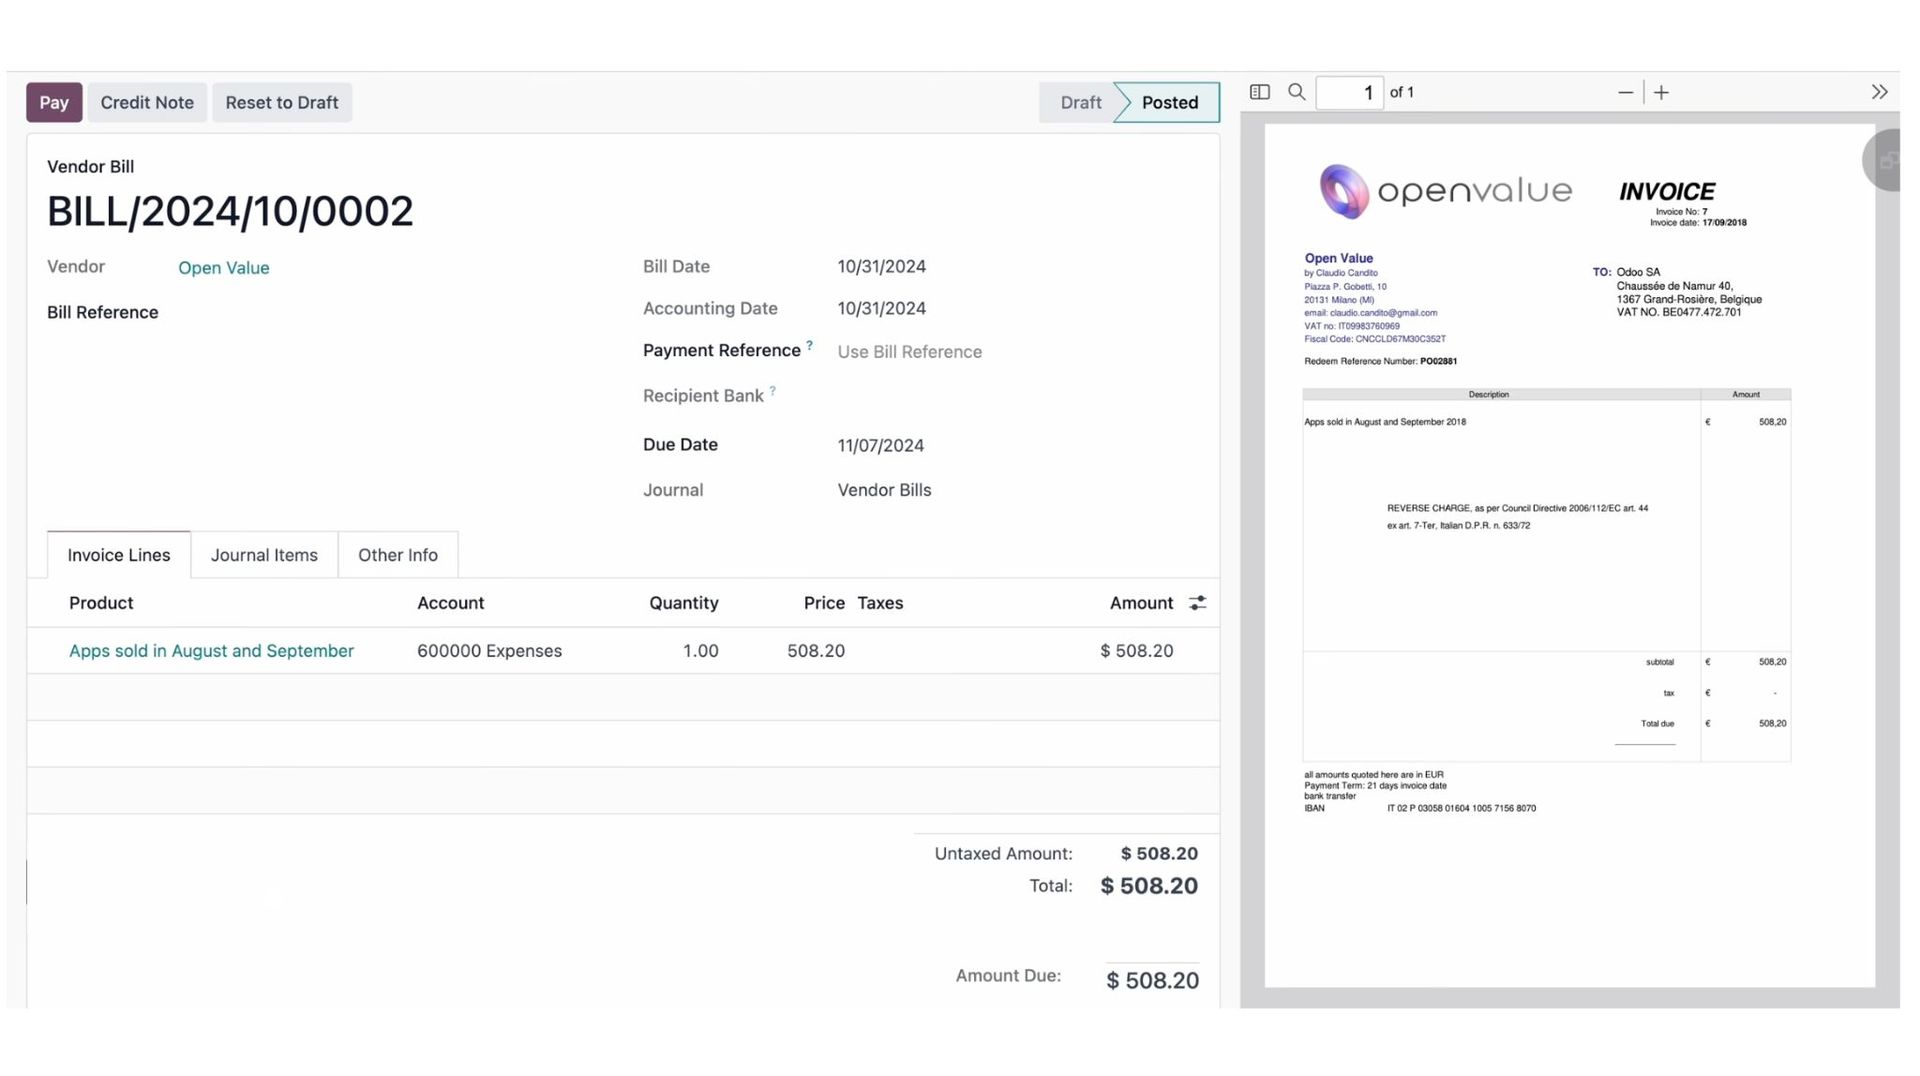Click the Payment Reference help icon

point(810,346)
